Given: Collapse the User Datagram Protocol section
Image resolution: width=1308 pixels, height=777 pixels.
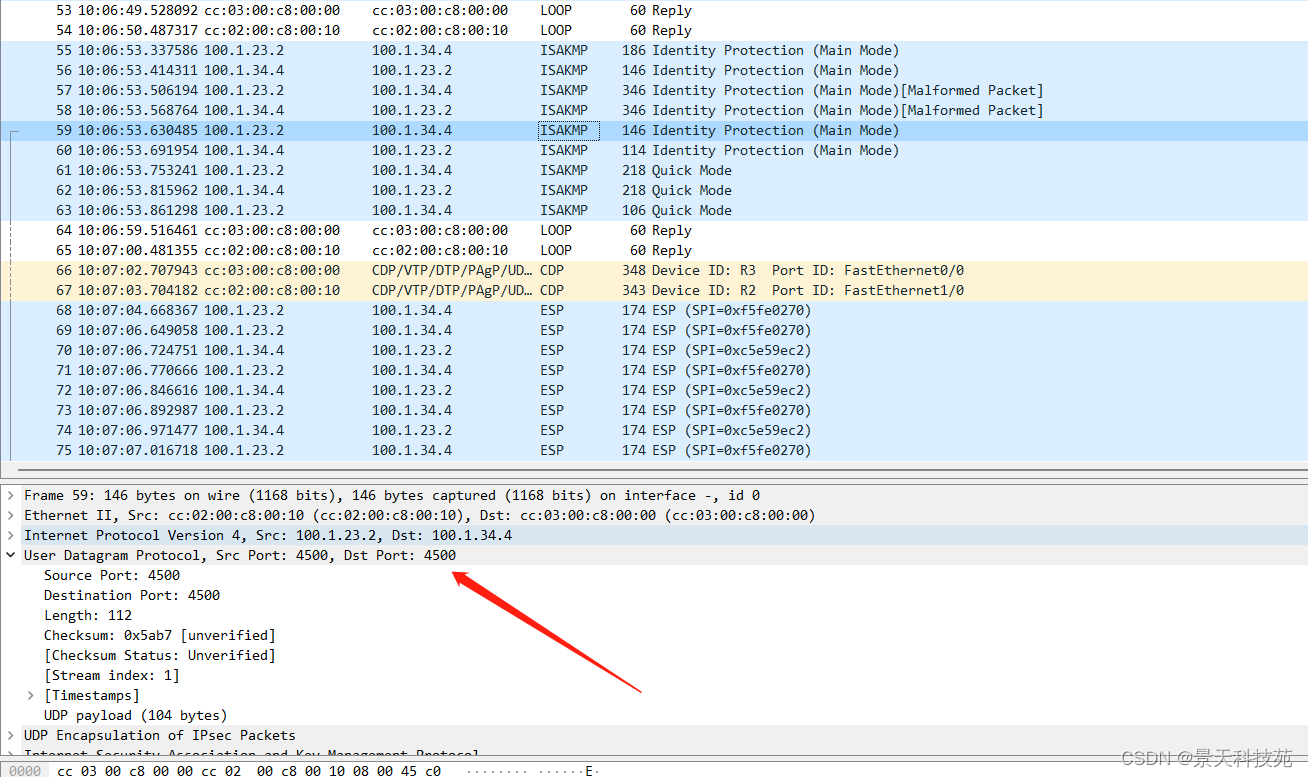Looking at the screenshot, I should 10,555.
